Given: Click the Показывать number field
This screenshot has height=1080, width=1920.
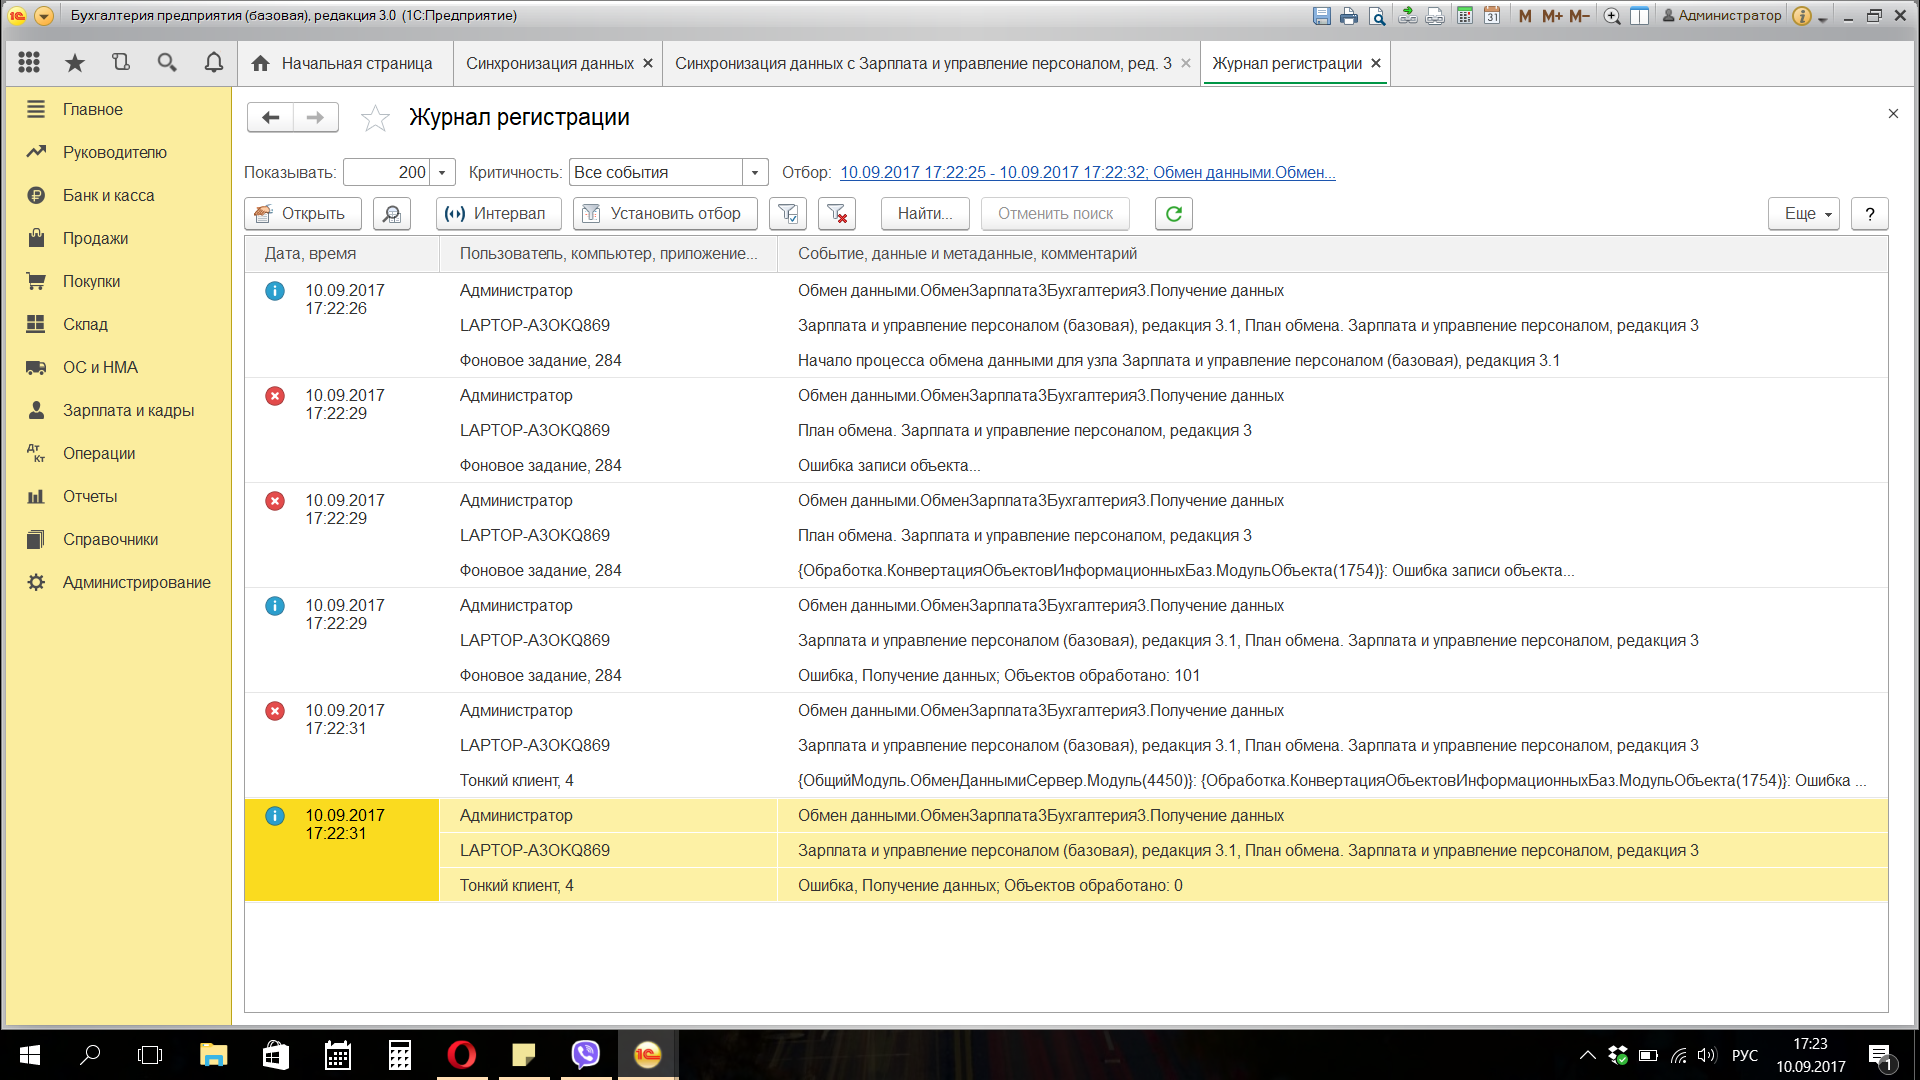Looking at the screenshot, I should (387, 173).
